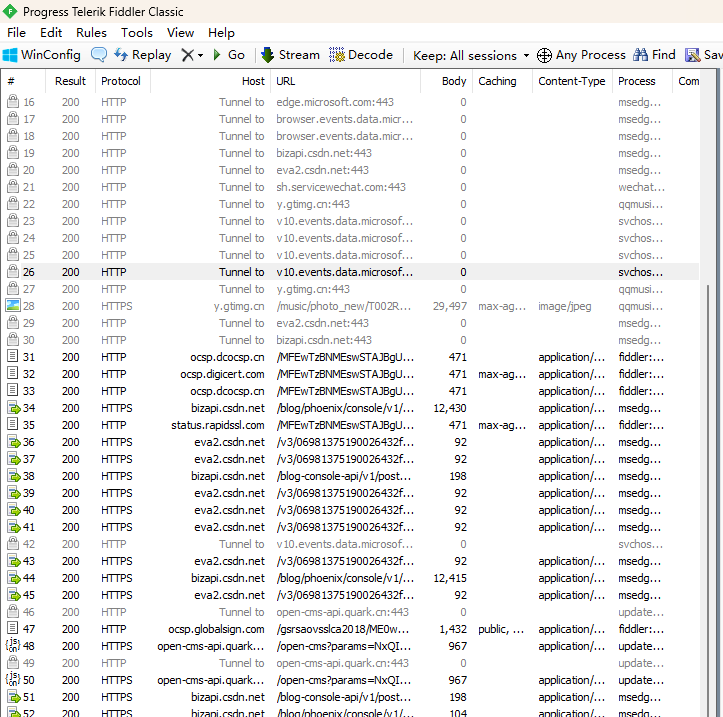This screenshot has width=723, height=717.
Task: Click the lock icon of session 46
Action: point(13,611)
